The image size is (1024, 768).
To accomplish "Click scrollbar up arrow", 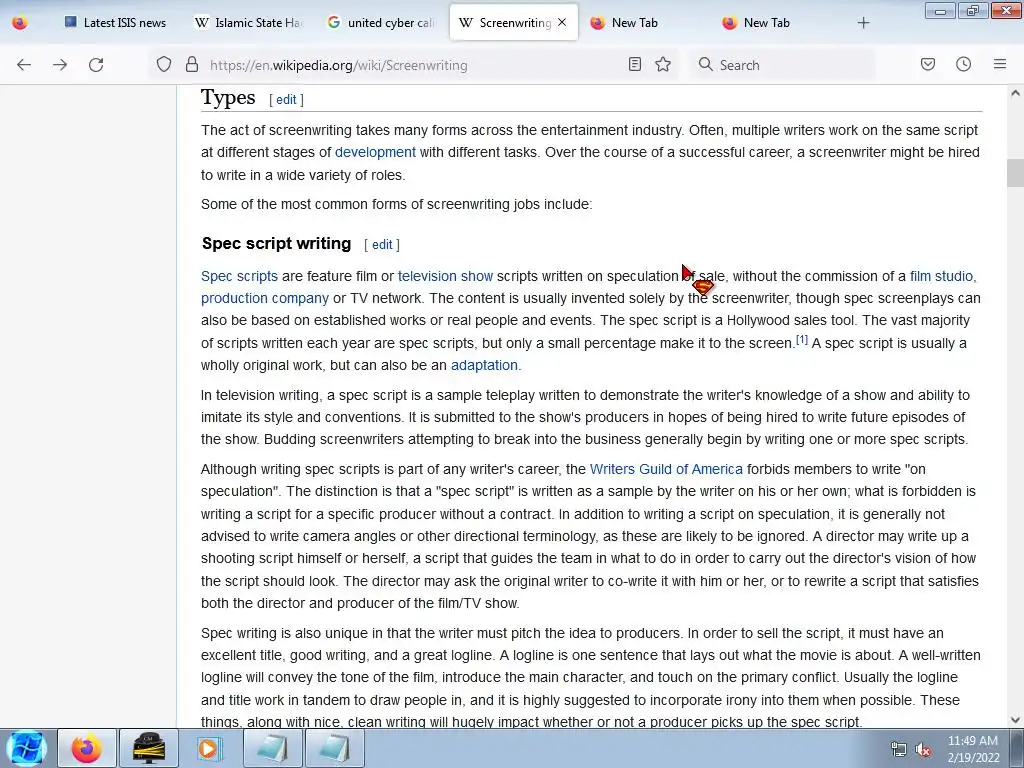I will pyautogui.click(x=1015, y=93).
